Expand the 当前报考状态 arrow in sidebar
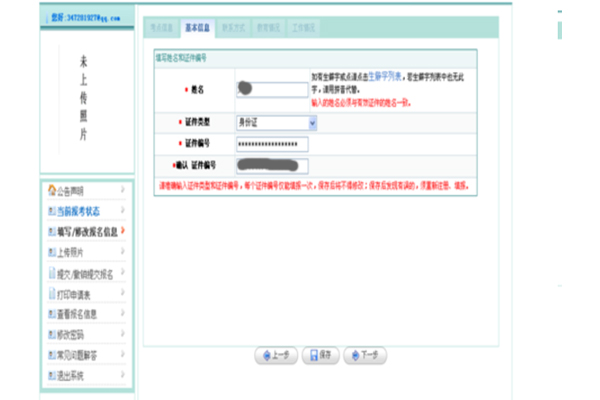Image resolution: width=600 pixels, height=400 pixels. click(123, 210)
